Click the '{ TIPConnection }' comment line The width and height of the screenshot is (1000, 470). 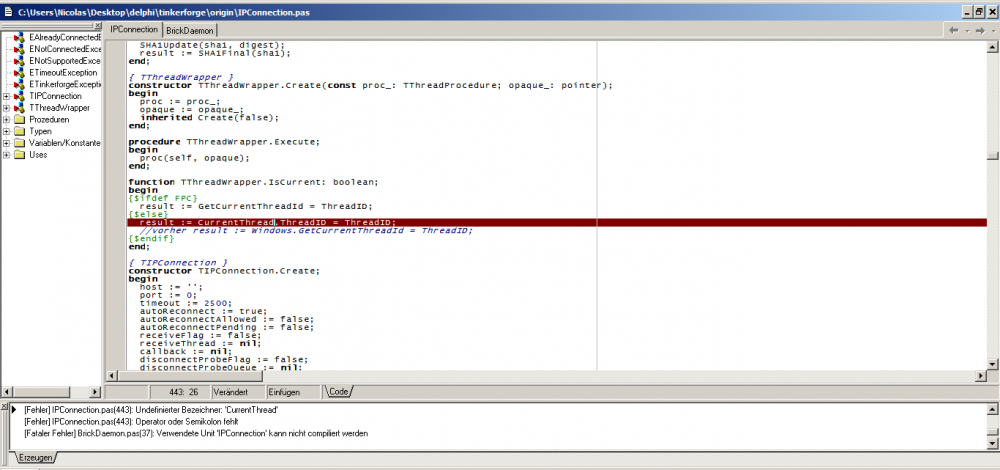click(x=177, y=262)
